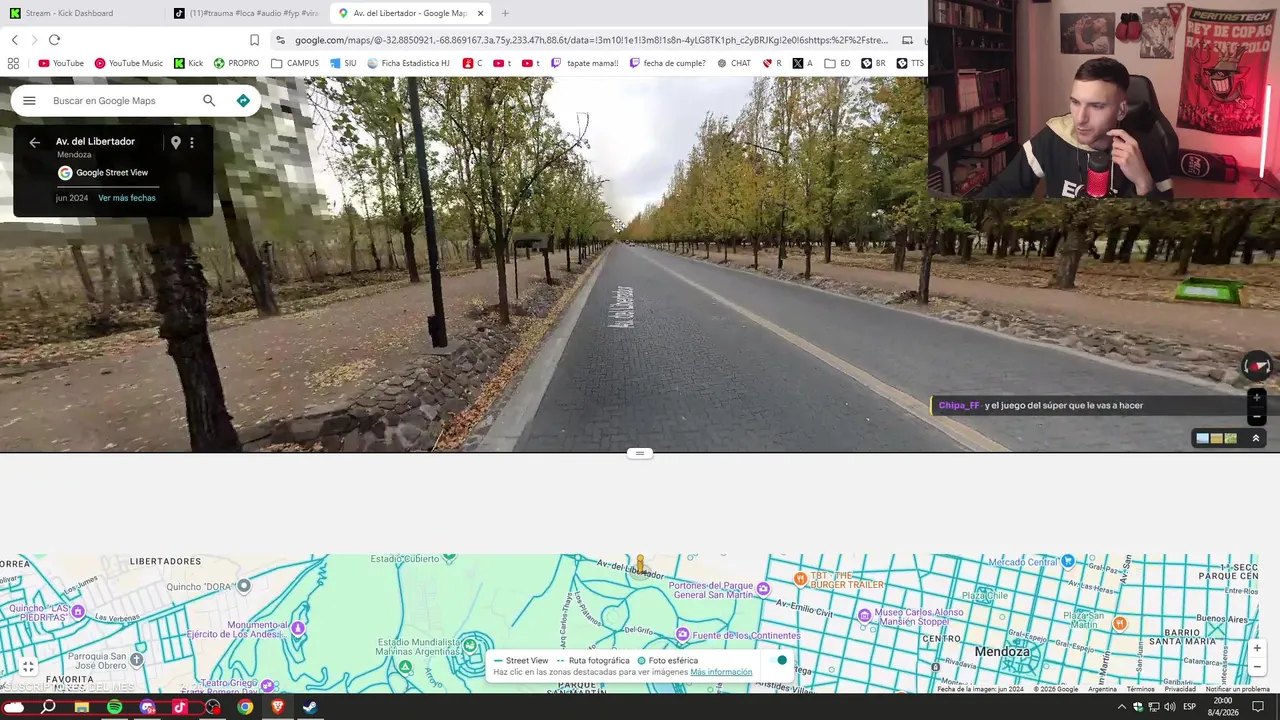Screen dimensions: 1280x720
Task: Open TikTok app from the taskbar
Action: point(180,707)
